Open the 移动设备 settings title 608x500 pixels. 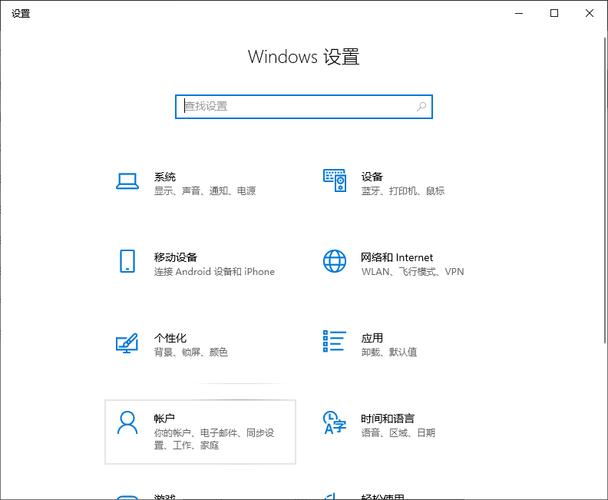[175, 257]
